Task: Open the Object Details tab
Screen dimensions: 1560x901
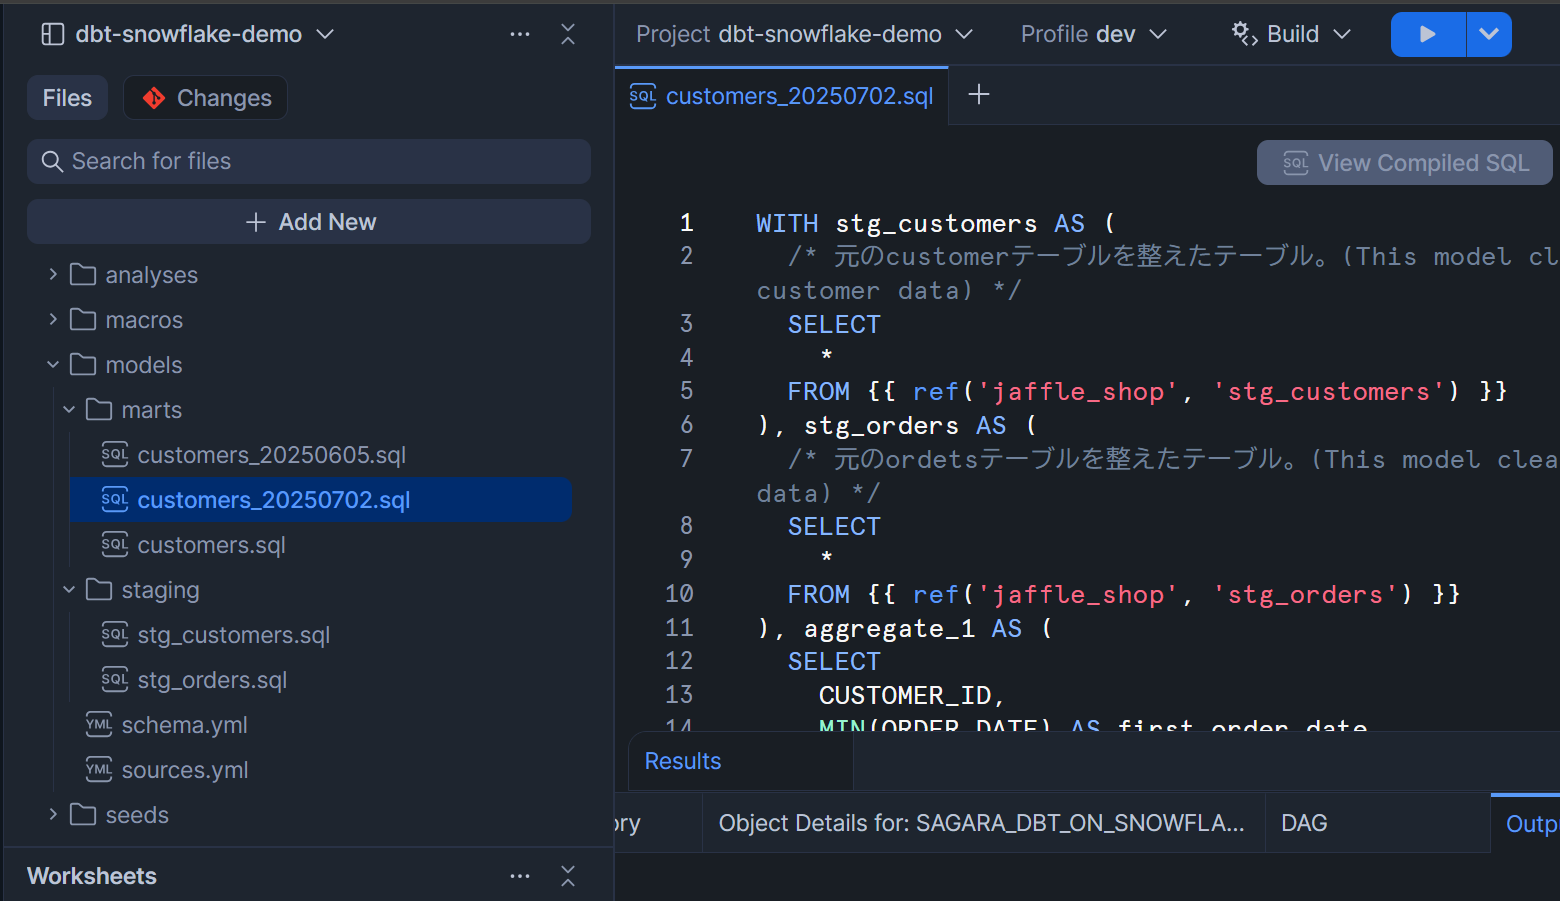Action: [x=982, y=823]
